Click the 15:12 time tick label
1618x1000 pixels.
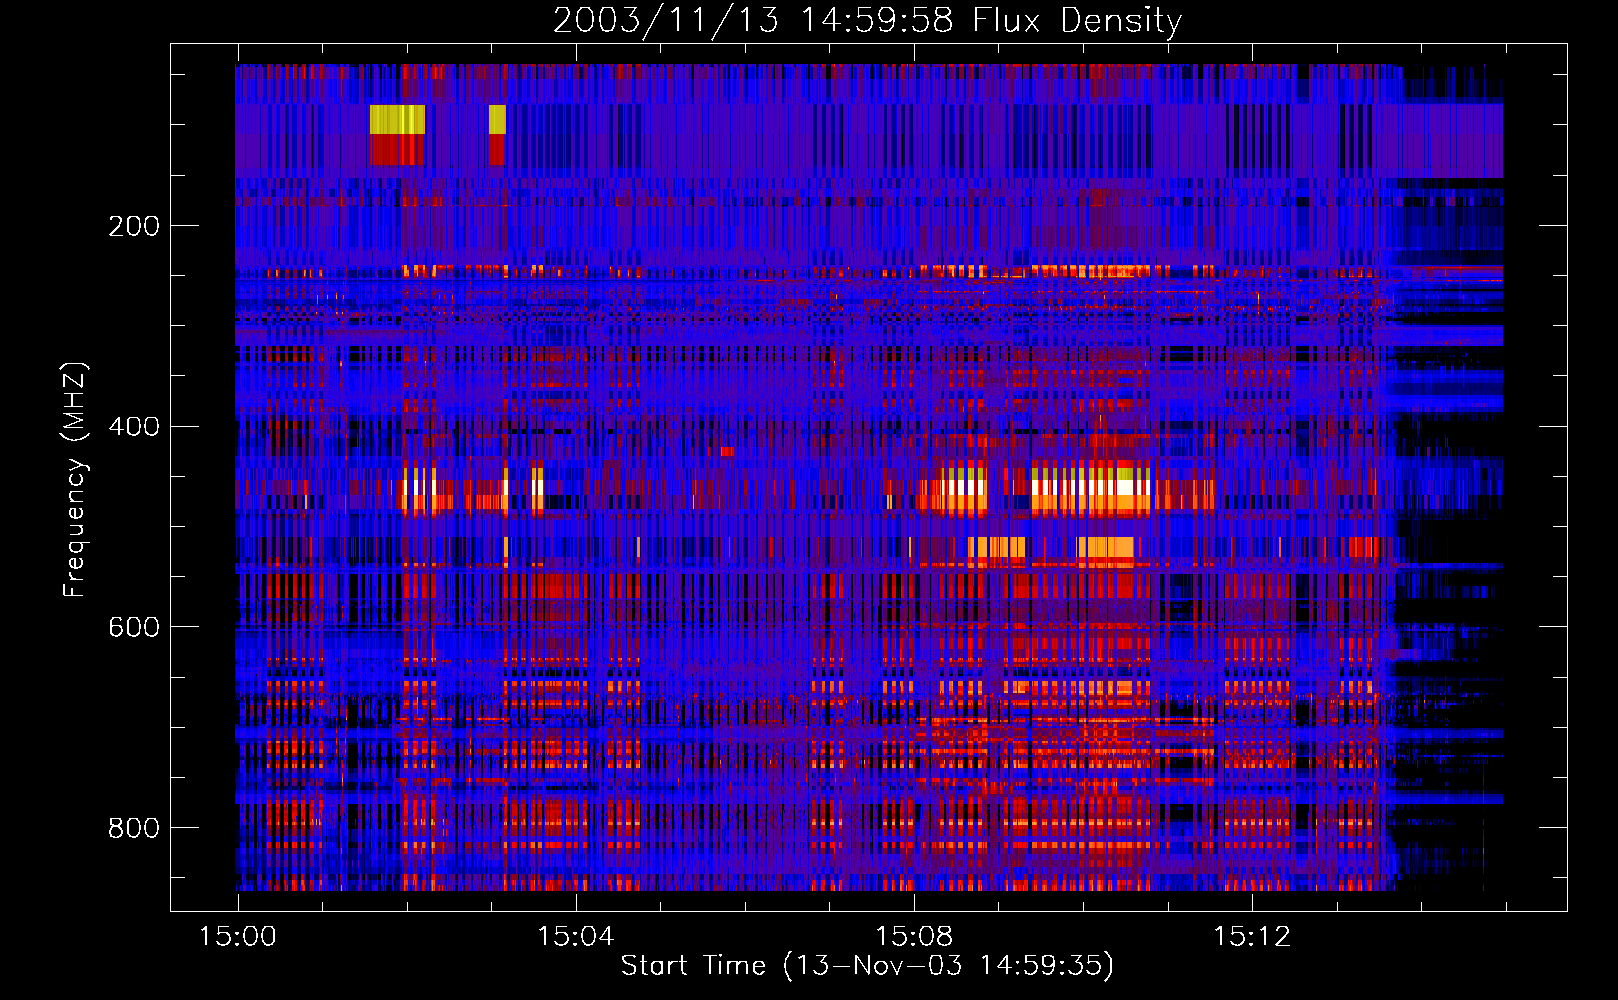click(x=1252, y=936)
